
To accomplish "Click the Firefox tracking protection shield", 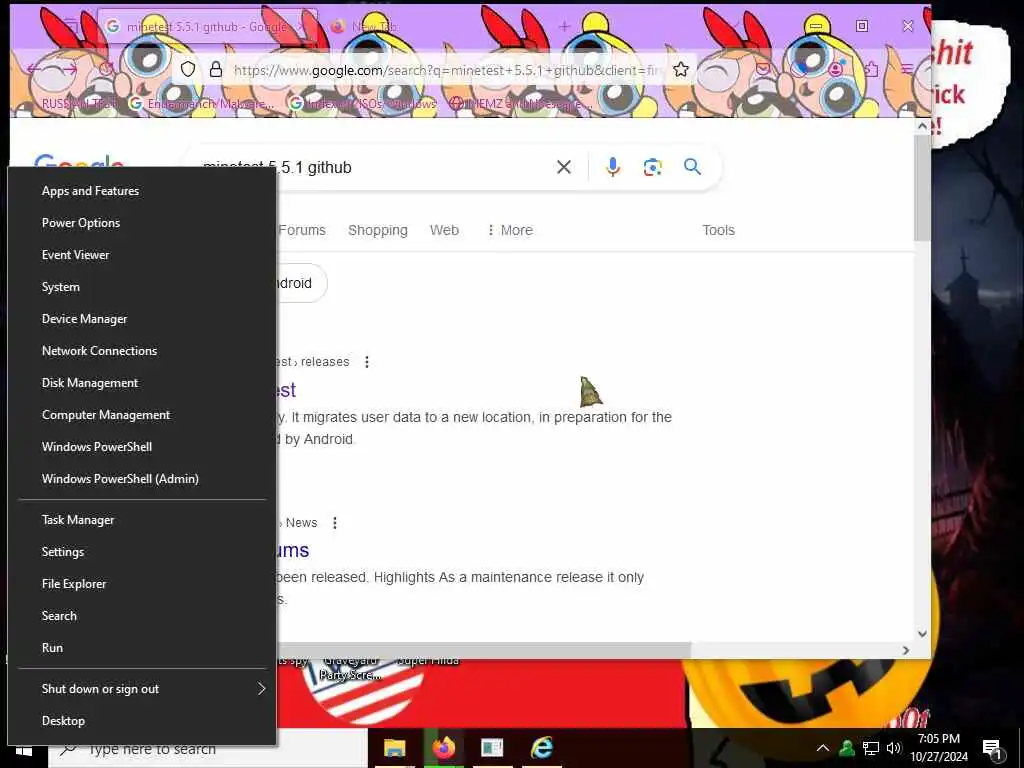I will pos(188,69).
